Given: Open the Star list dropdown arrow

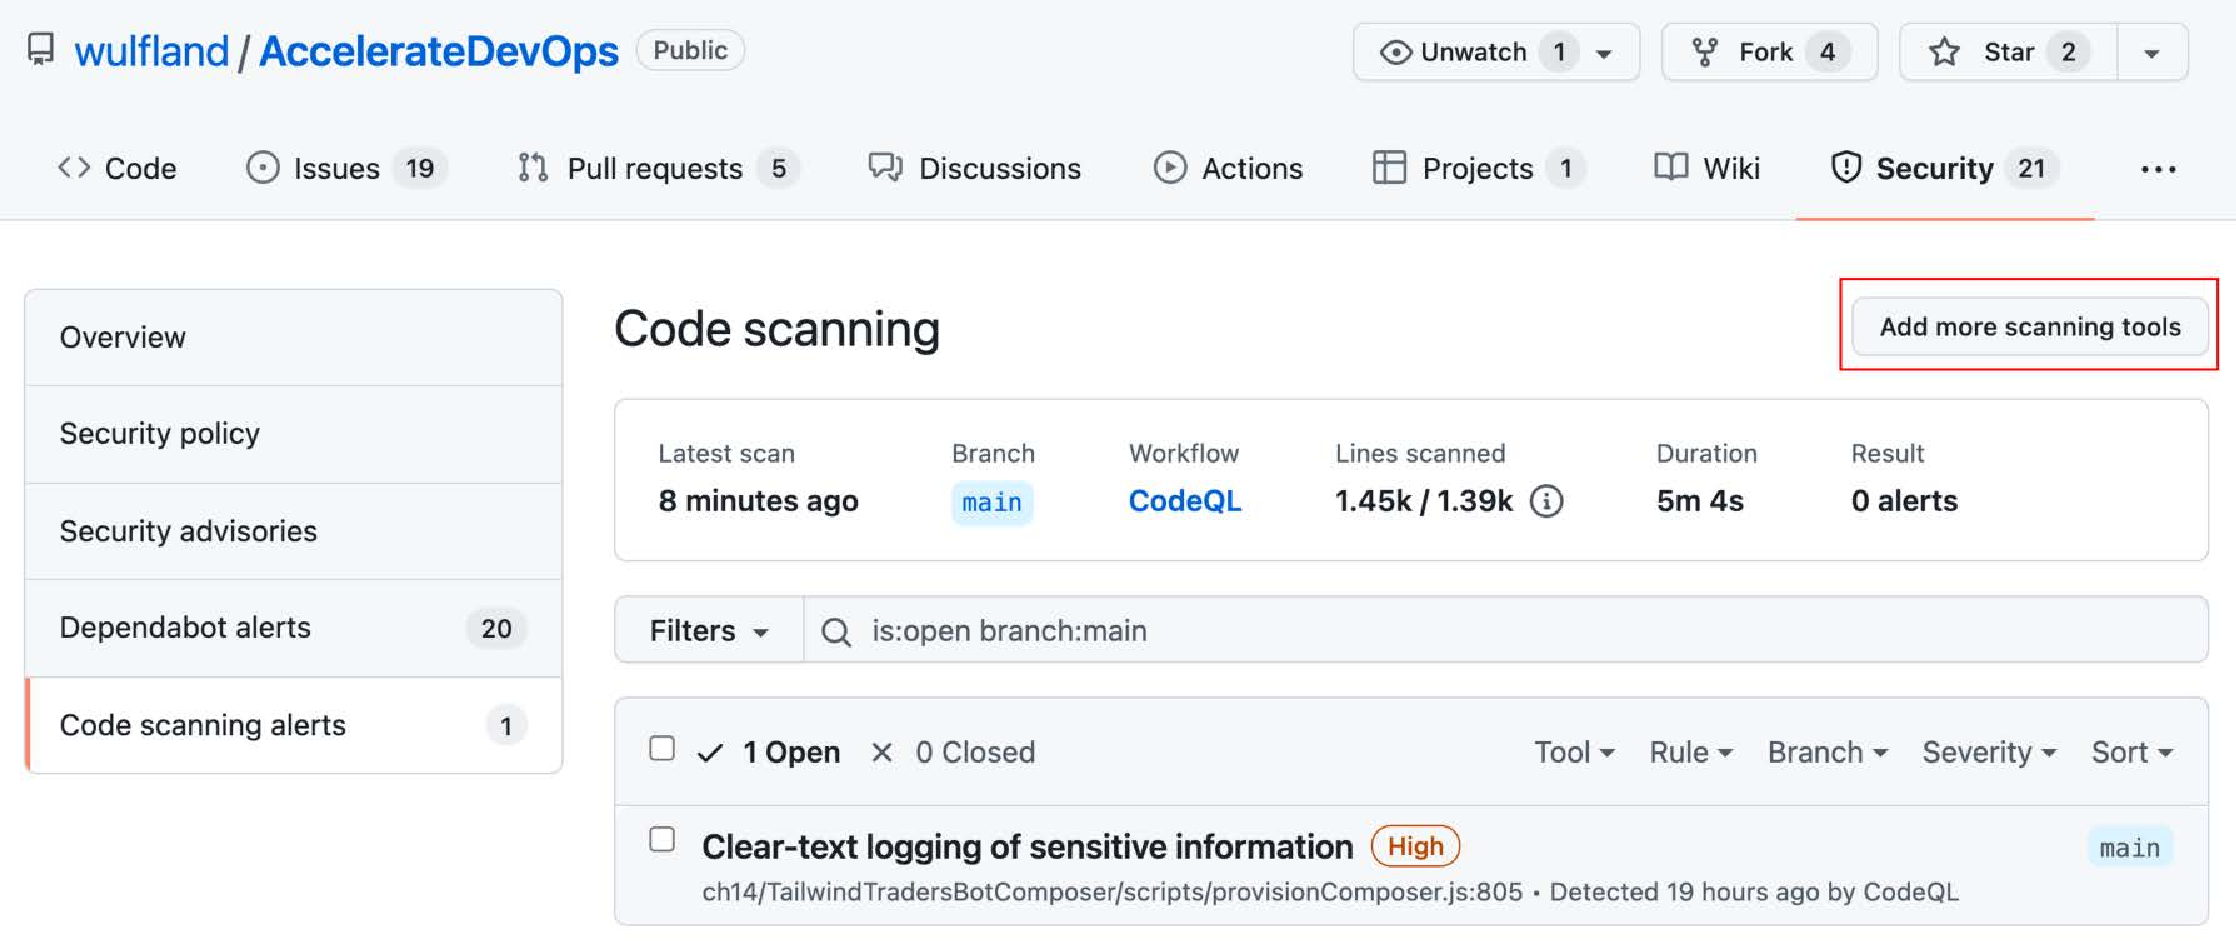Looking at the screenshot, I should (x=2152, y=54).
